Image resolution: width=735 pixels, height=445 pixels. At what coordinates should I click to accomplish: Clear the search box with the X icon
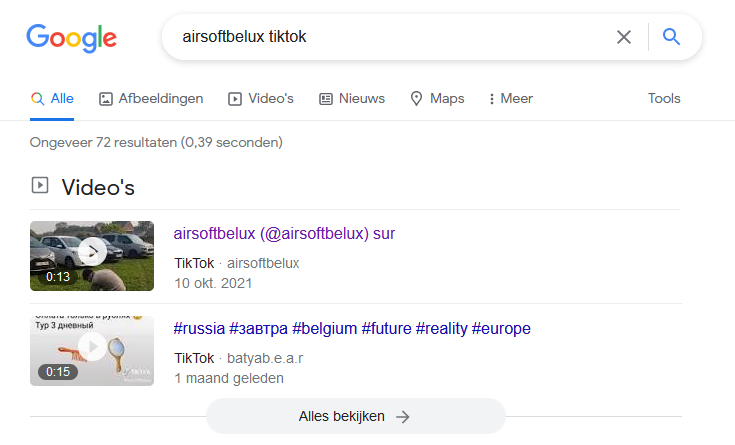[x=623, y=37]
